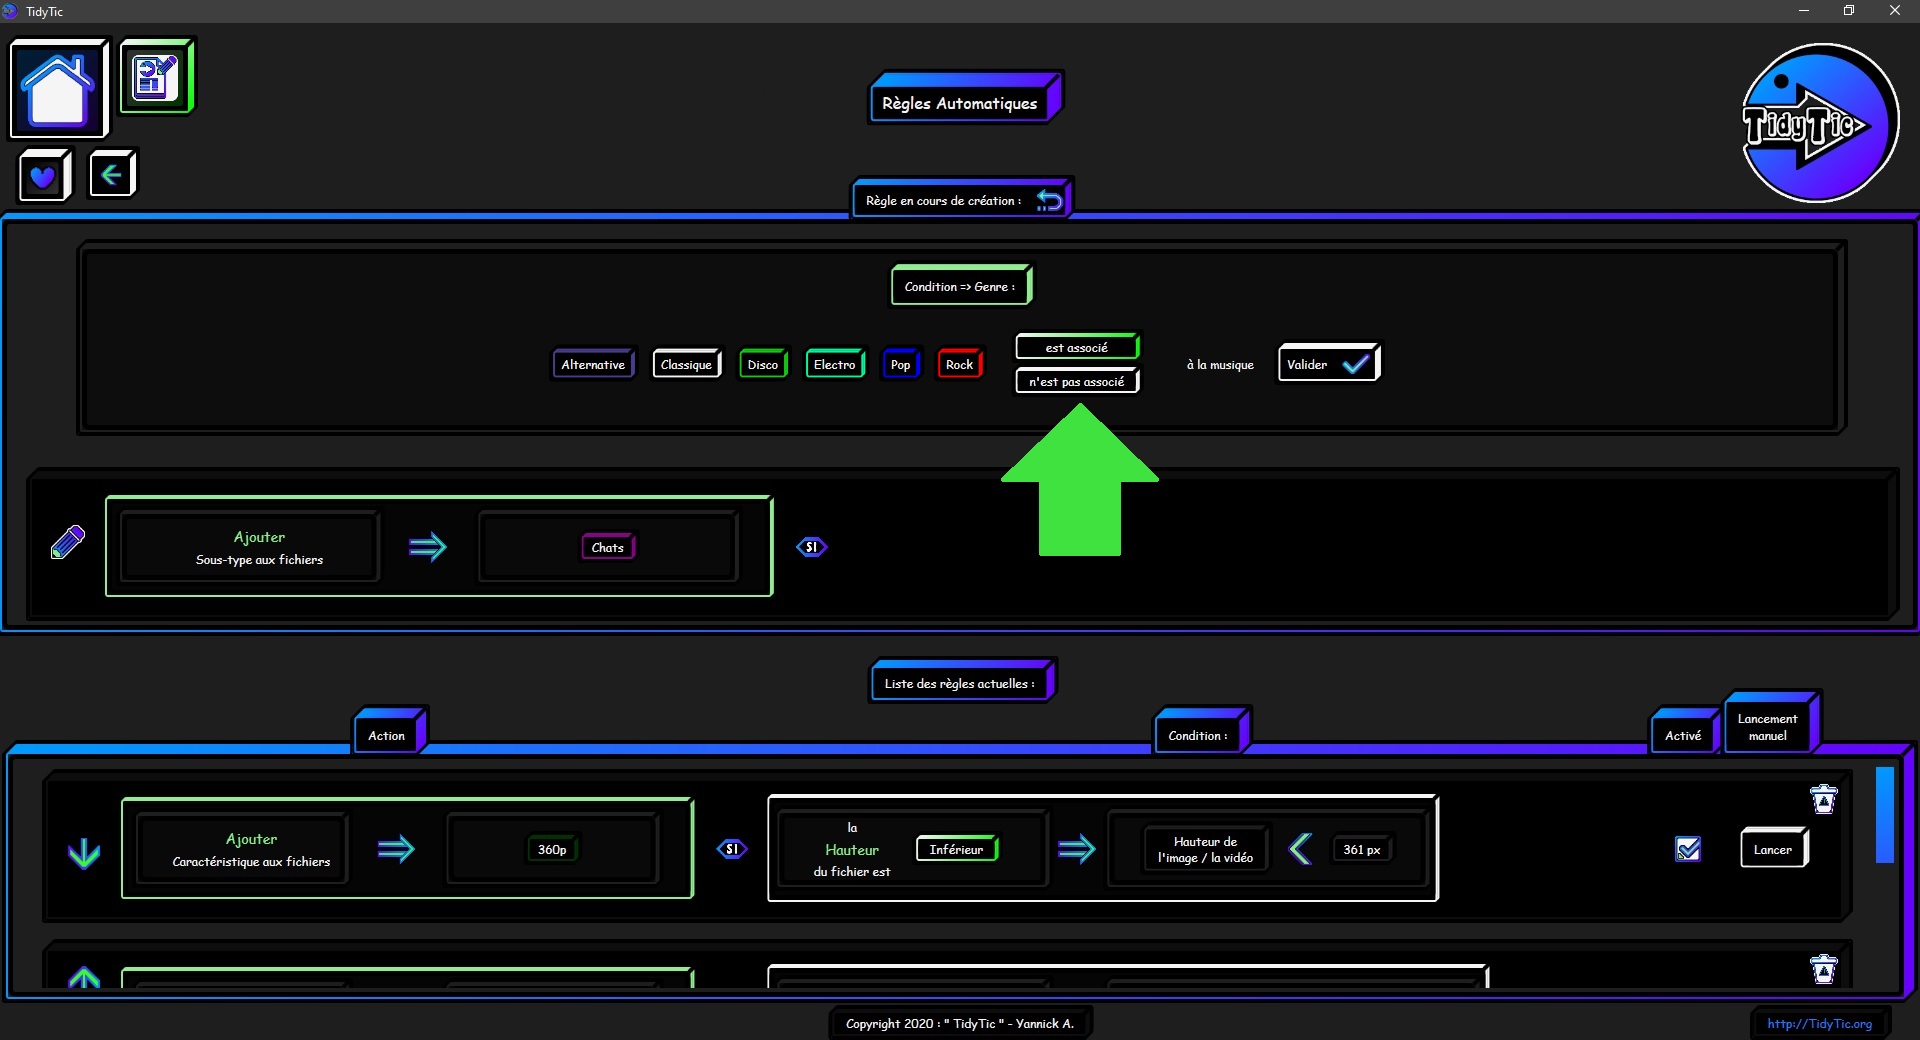1920x1040 pixels.
Task: Open favorites with the heart icon
Action: (43, 176)
